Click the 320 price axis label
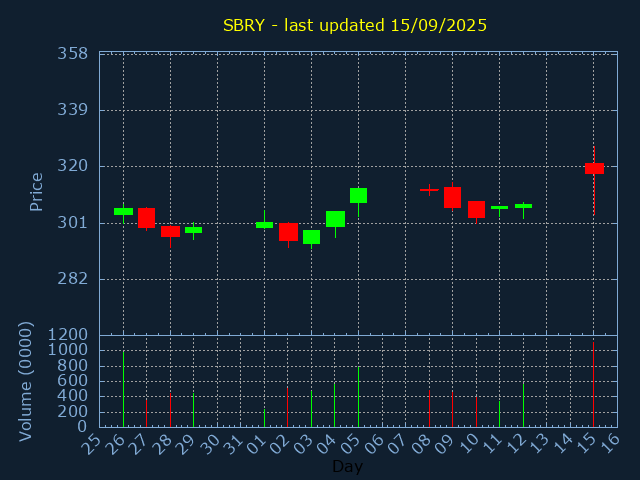The height and width of the screenshot is (480, 640). (x=73, y=166)
